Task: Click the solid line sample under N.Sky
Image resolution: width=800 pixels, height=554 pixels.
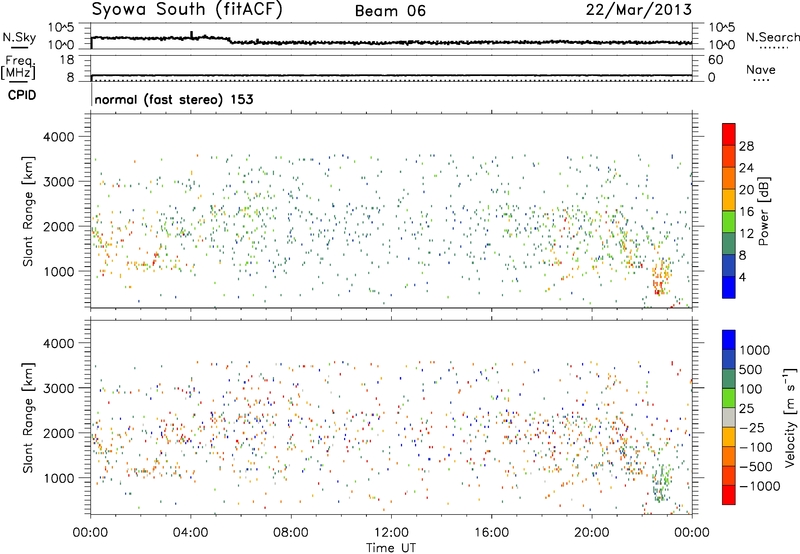Action: (x=19, y=47)
